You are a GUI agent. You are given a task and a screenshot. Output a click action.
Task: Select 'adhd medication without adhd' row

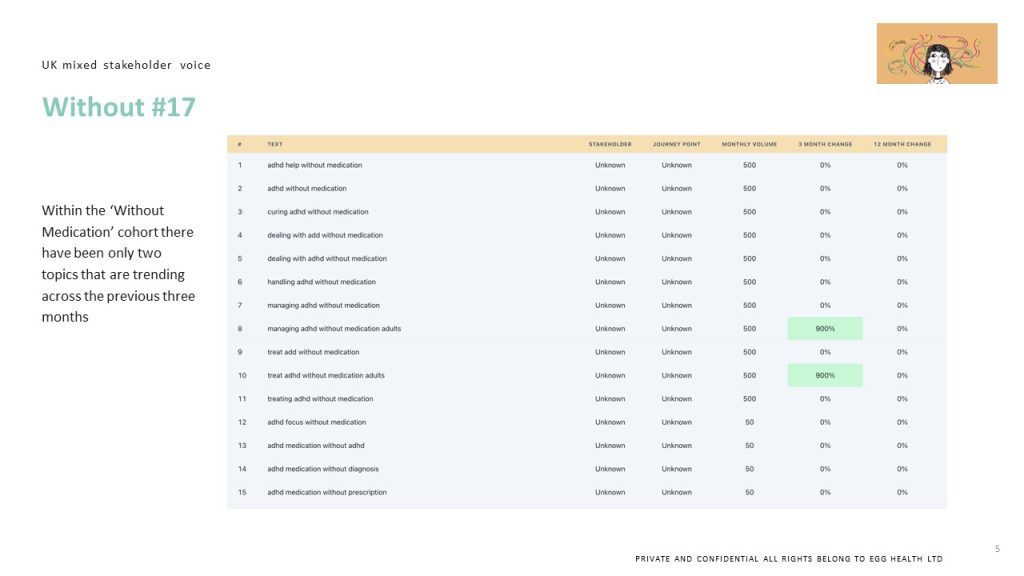586,446
